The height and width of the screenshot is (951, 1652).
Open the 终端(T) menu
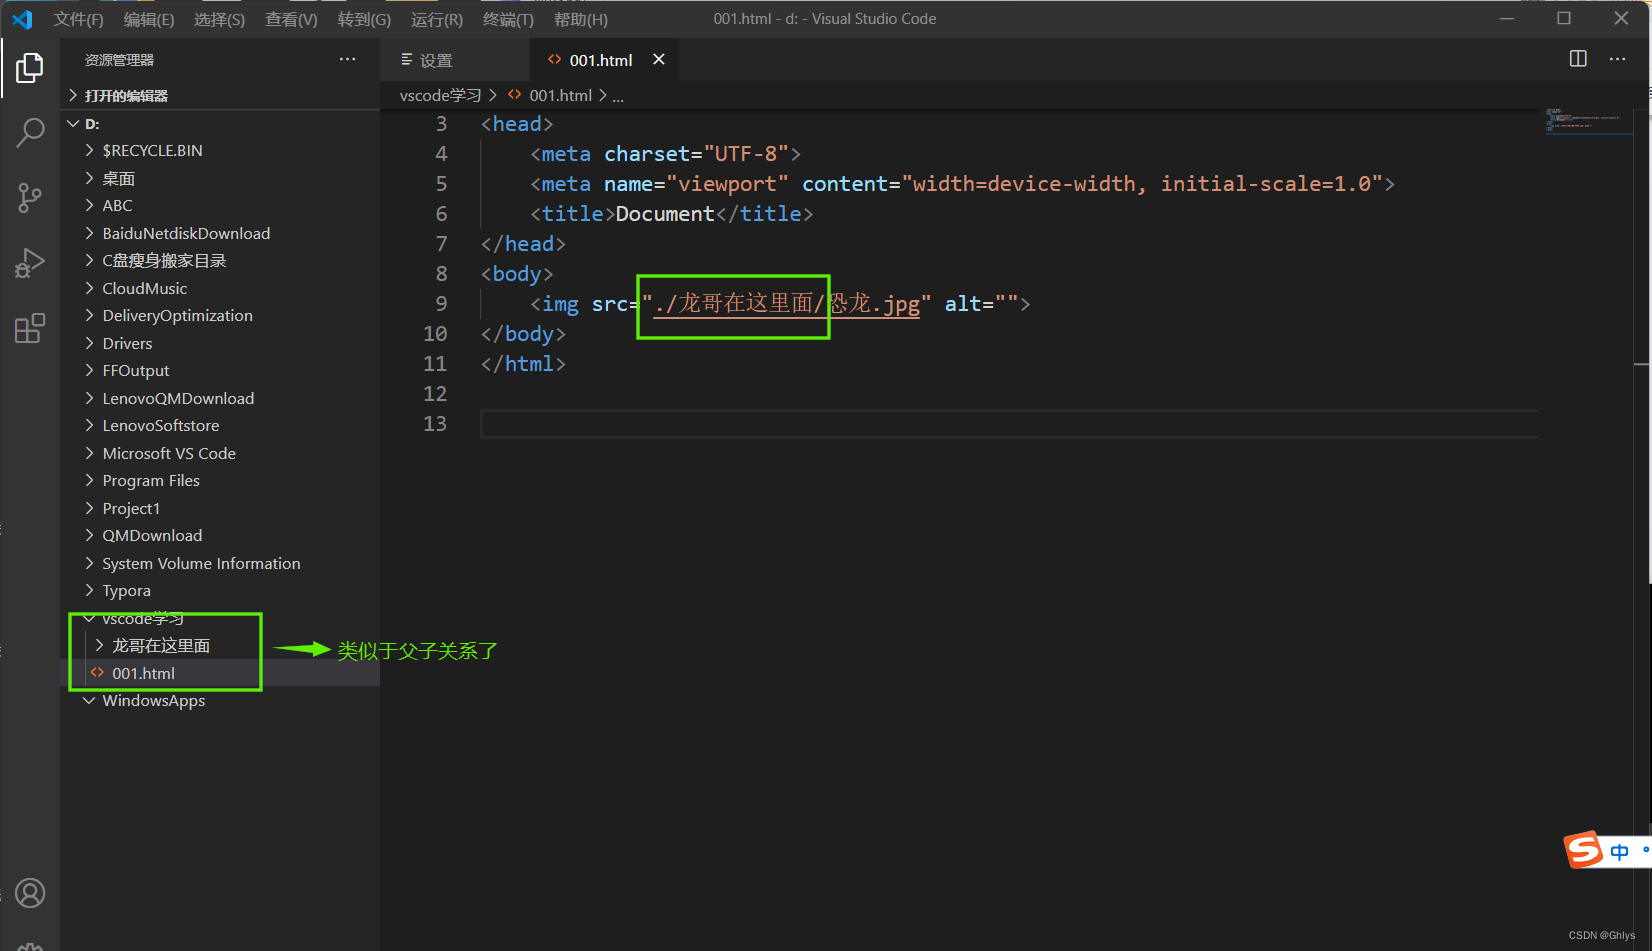pos(508,19)
